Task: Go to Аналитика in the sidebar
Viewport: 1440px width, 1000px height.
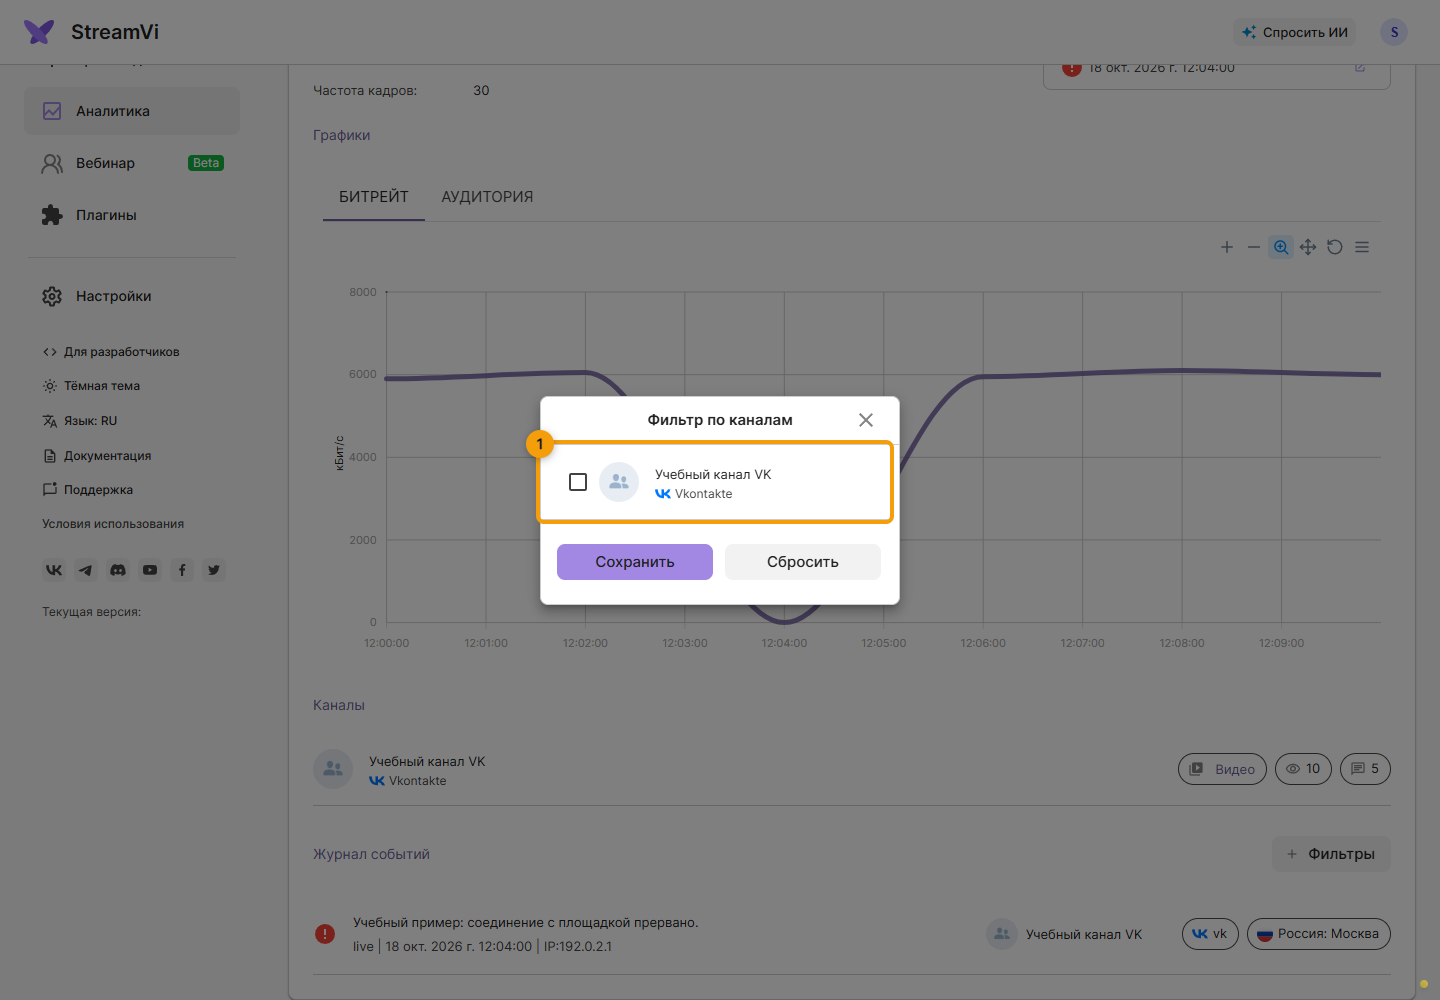Action: (132, 111)
